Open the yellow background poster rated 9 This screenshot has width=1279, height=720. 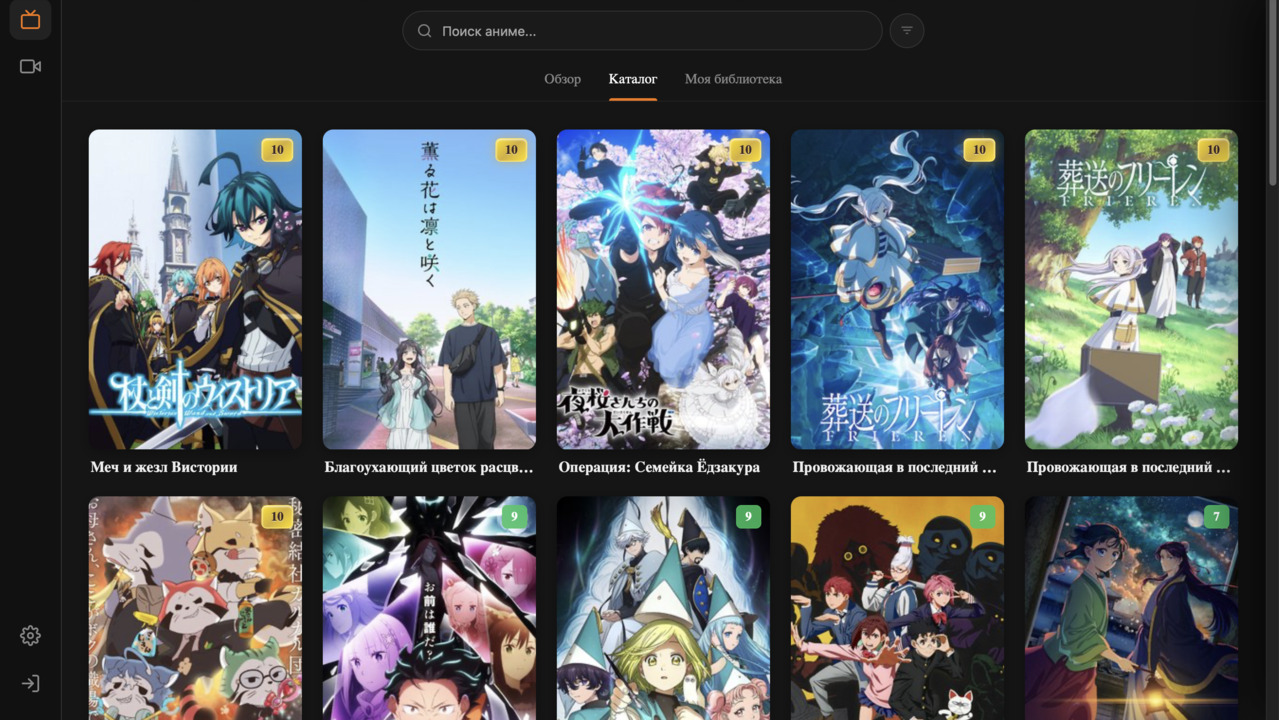pos(897,608)
